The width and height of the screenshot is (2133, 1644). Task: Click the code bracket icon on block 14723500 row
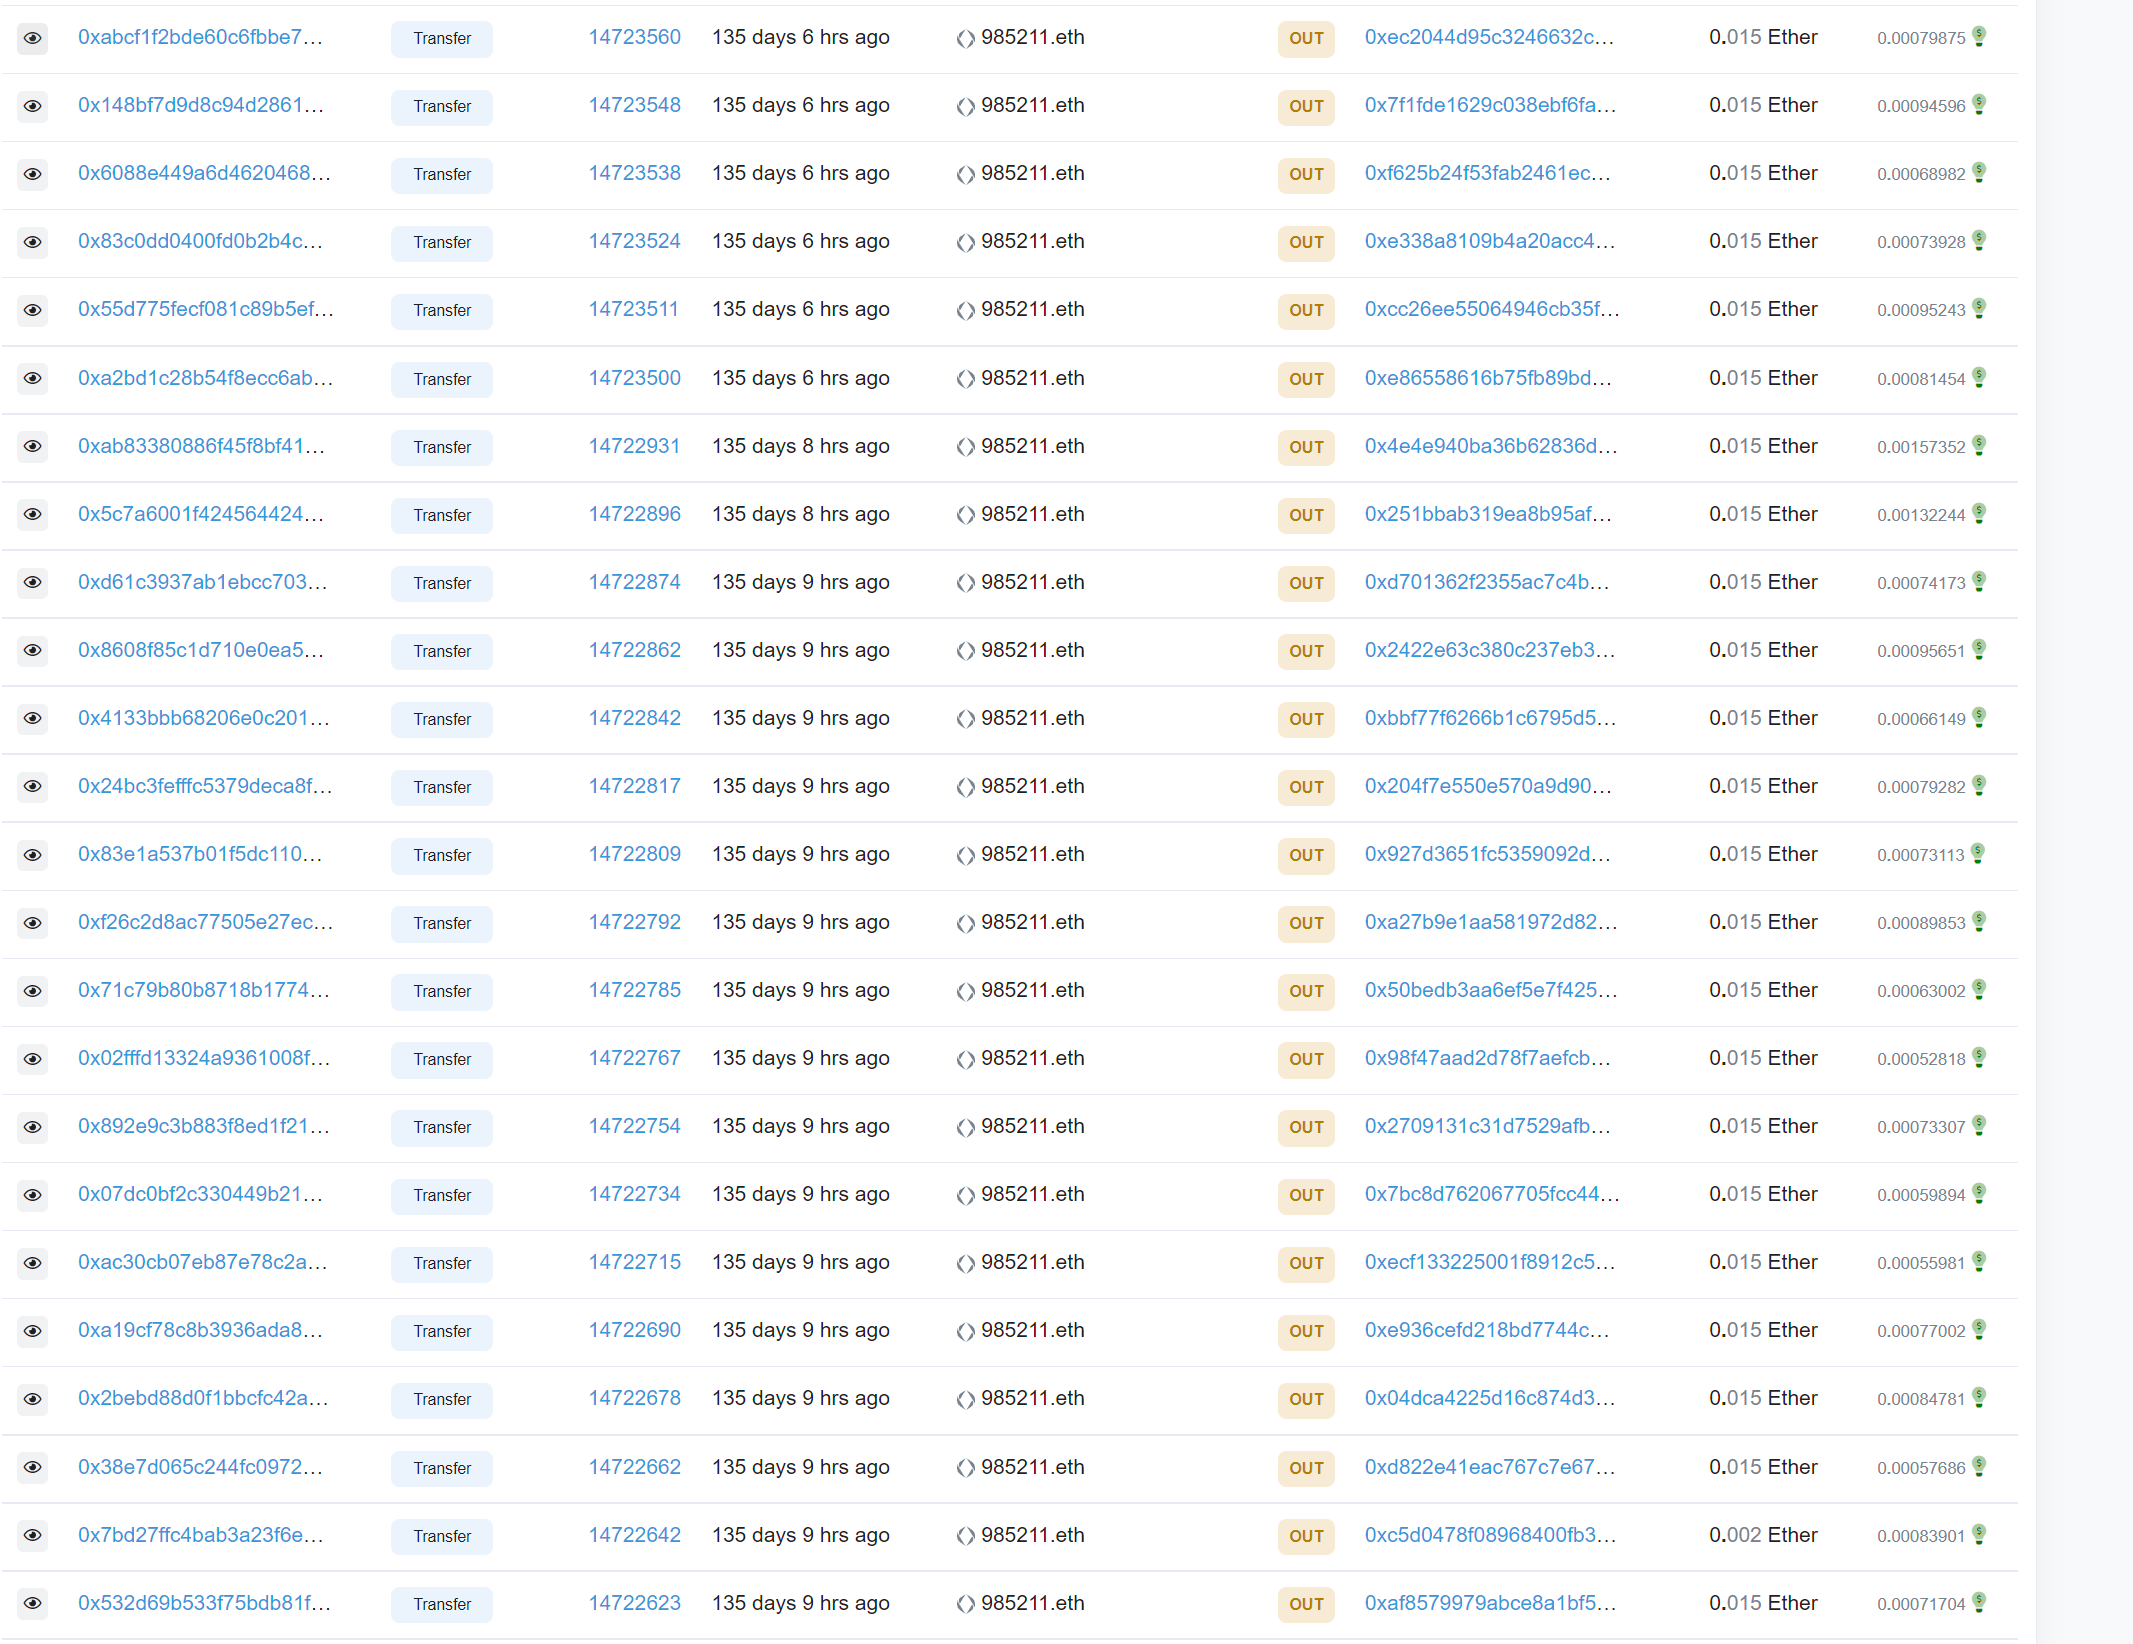pos(965,379)
